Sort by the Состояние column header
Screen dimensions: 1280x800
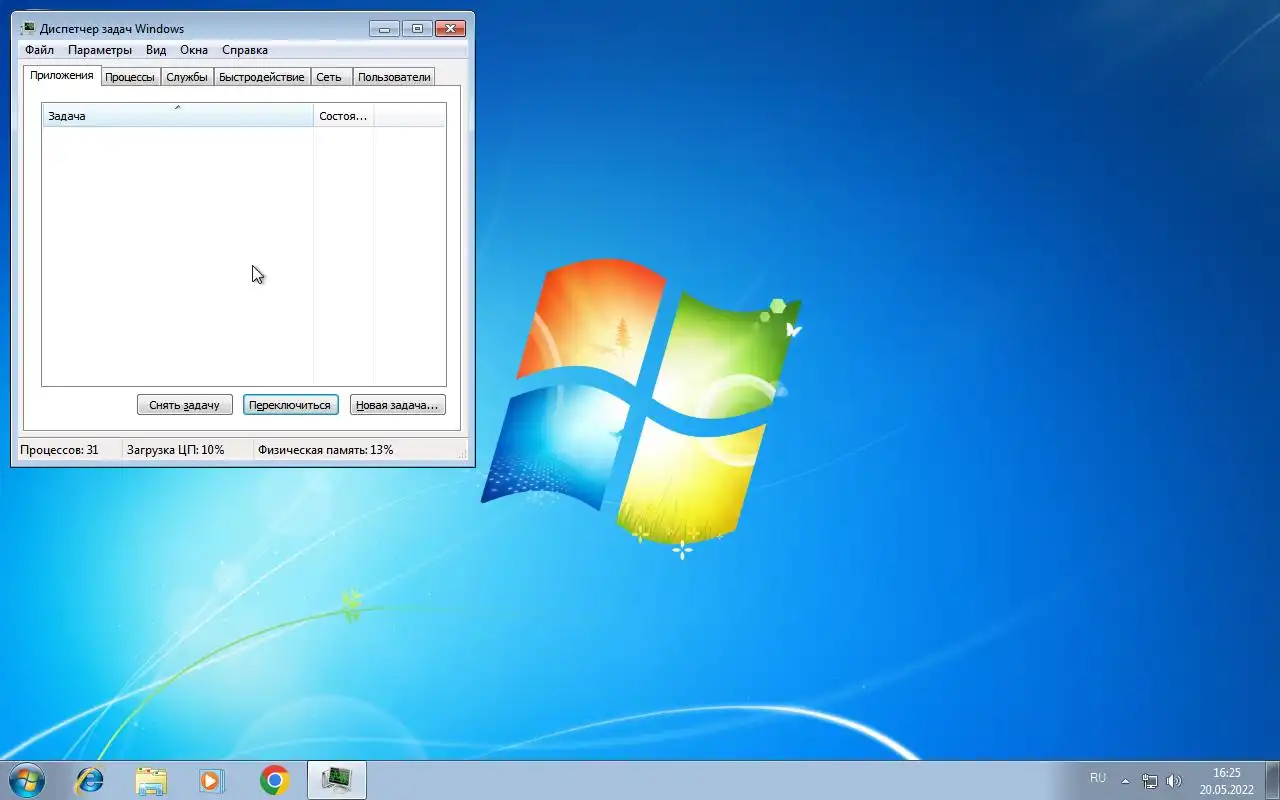click(343, 116)
